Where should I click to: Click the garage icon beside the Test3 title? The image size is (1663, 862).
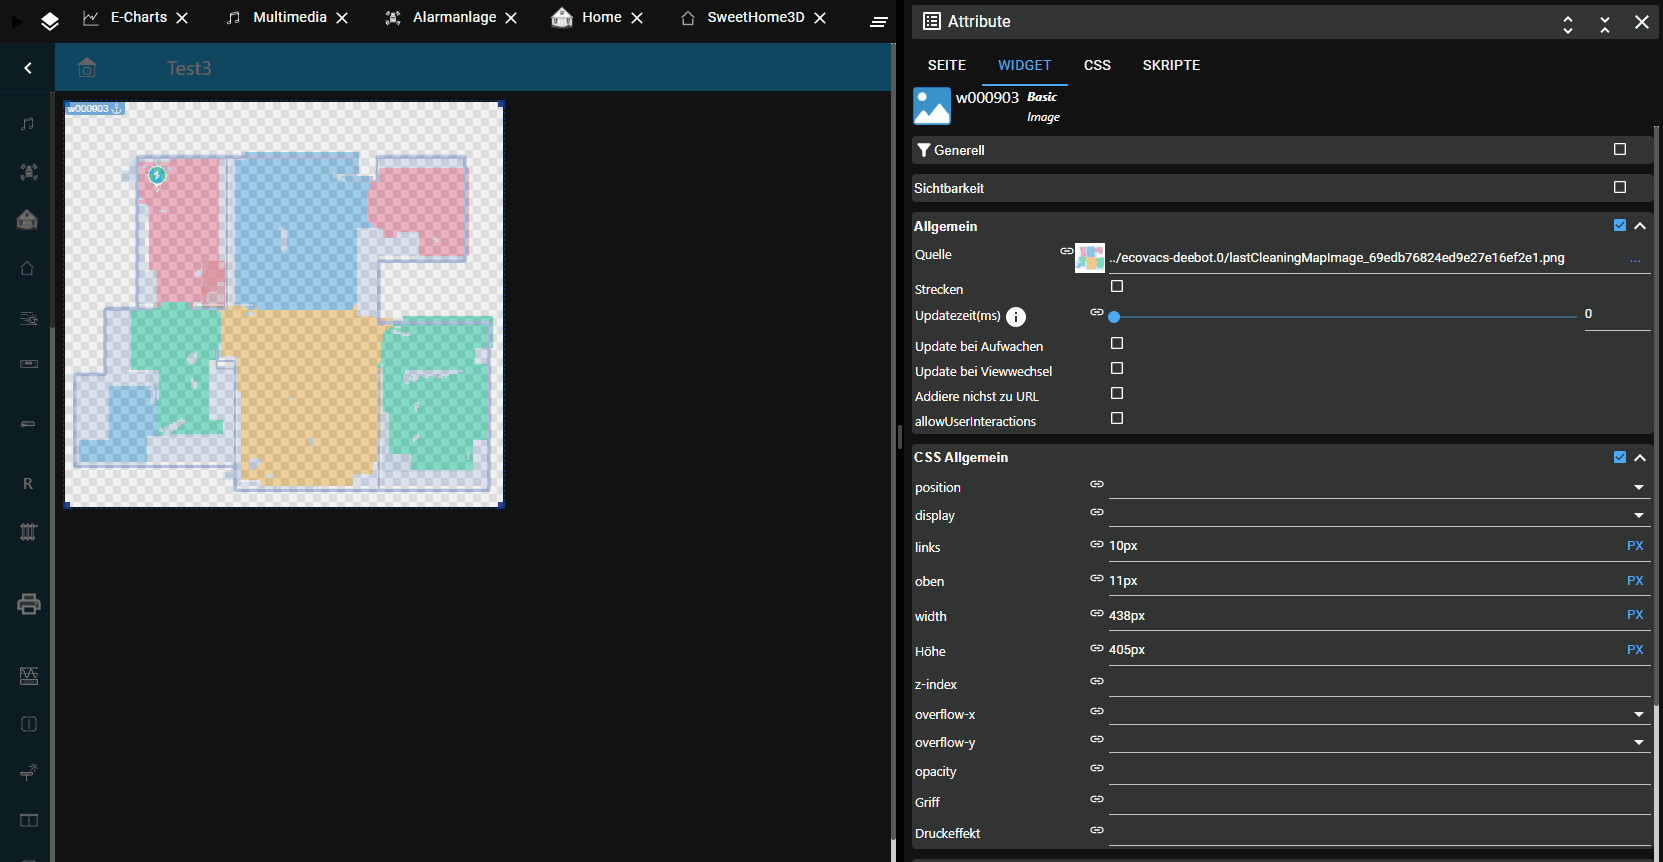click(x=87, y=67)
